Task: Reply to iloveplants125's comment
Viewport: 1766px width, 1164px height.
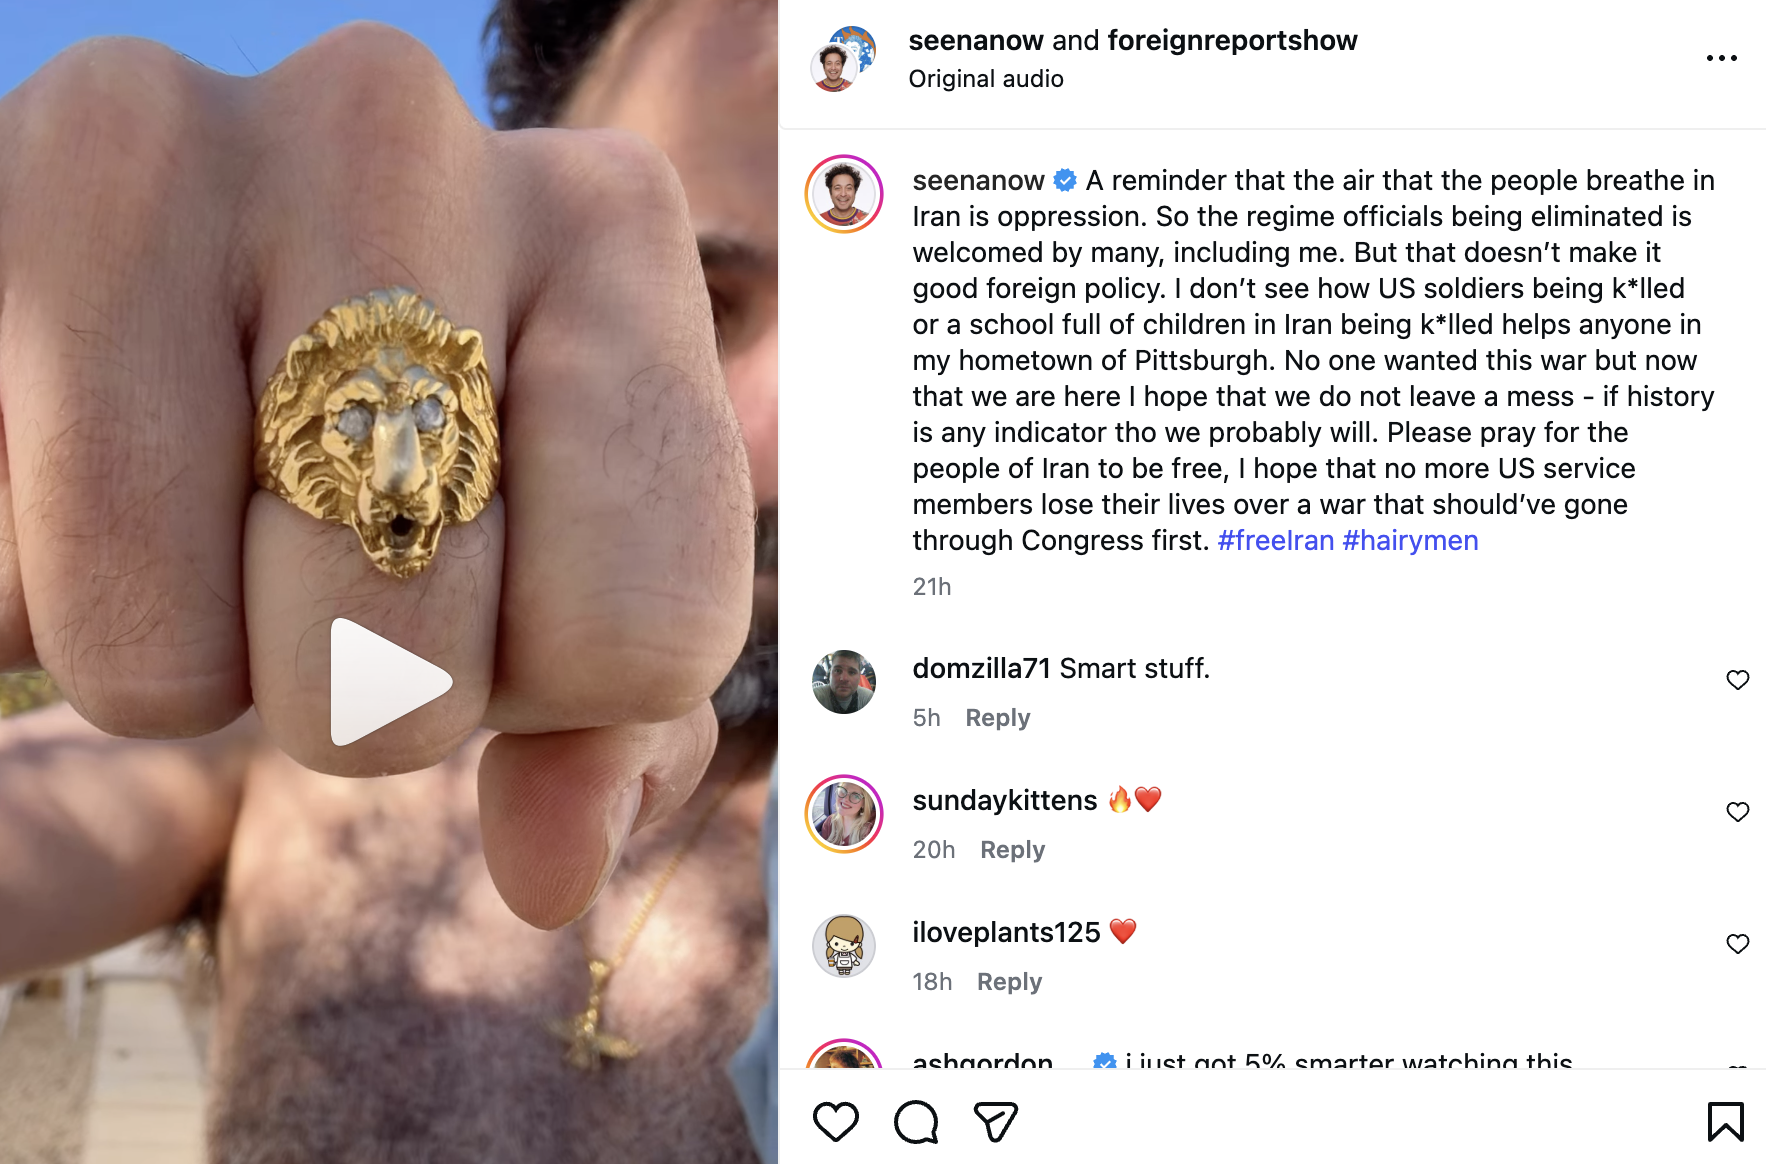Action: [x=1009, y=982]
